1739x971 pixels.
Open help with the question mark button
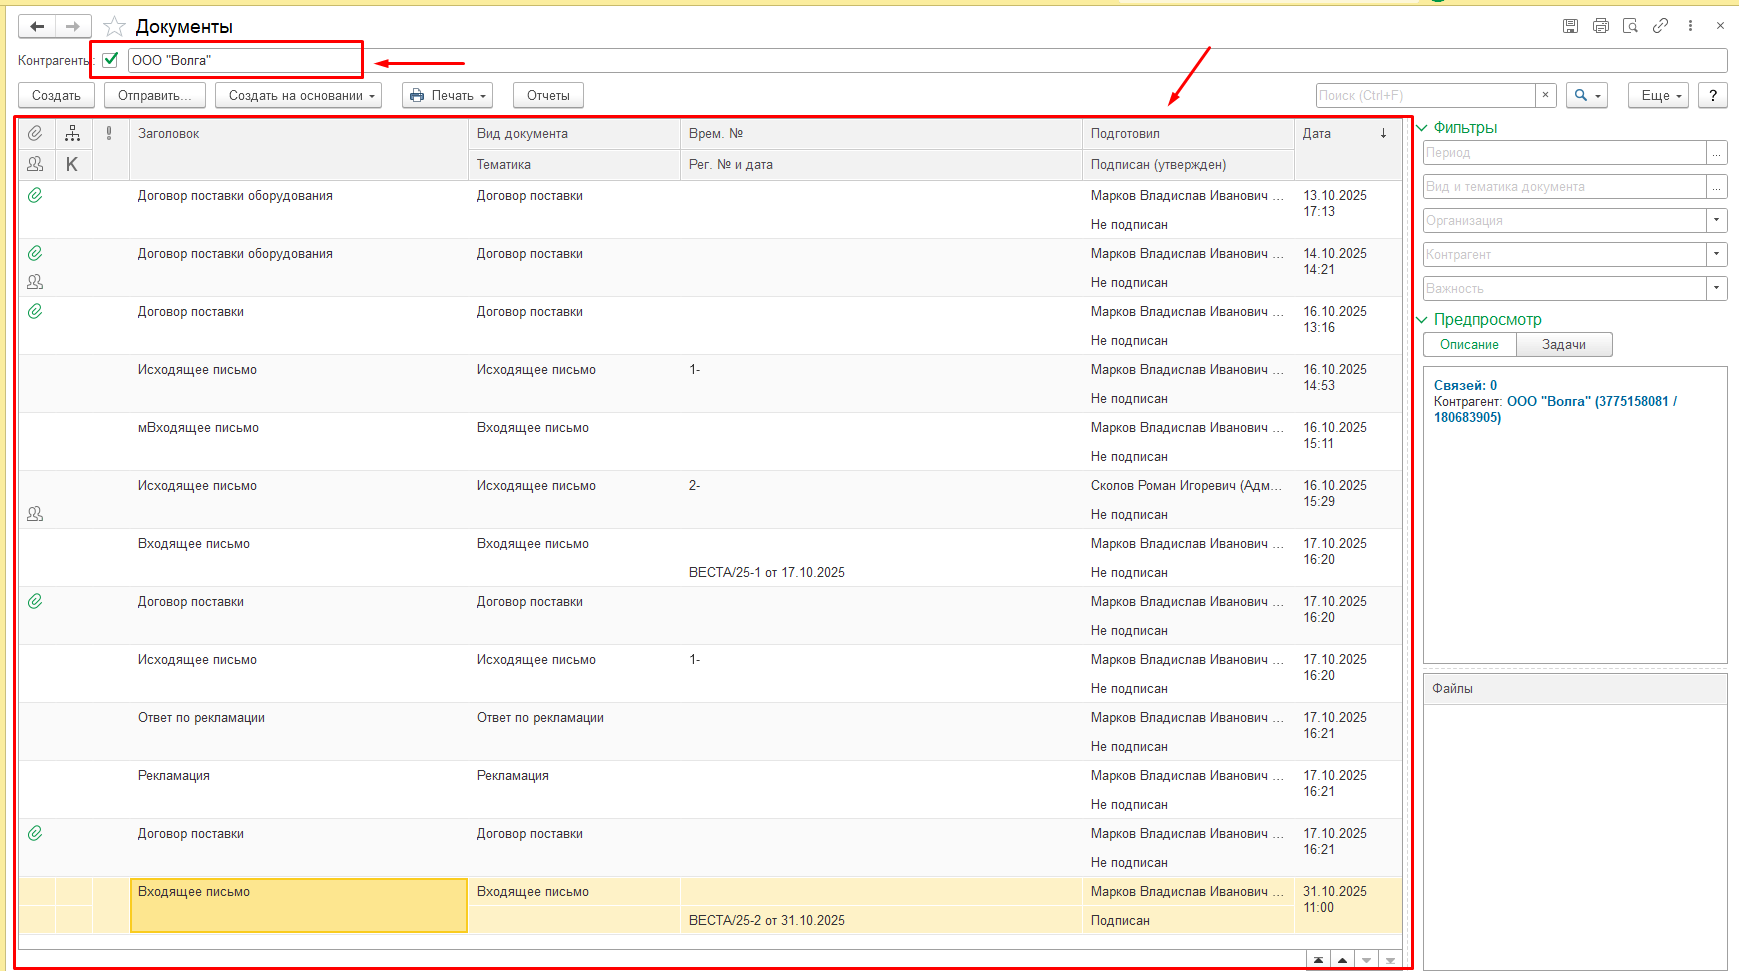coord(1713,95)
